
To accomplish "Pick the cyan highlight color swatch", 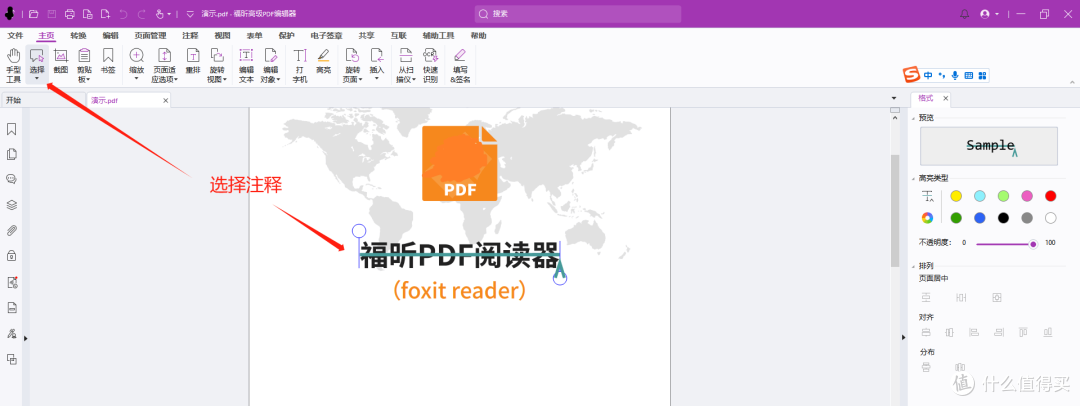I will coord(979,196).
